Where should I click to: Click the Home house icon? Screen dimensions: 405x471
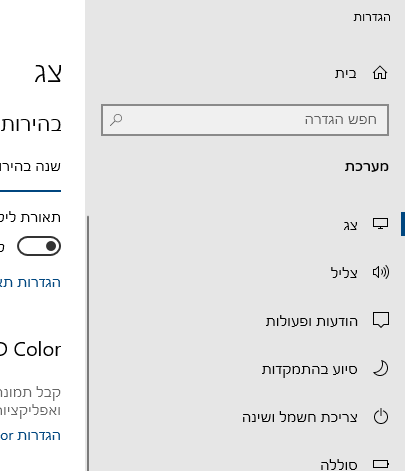pos(380,73)
